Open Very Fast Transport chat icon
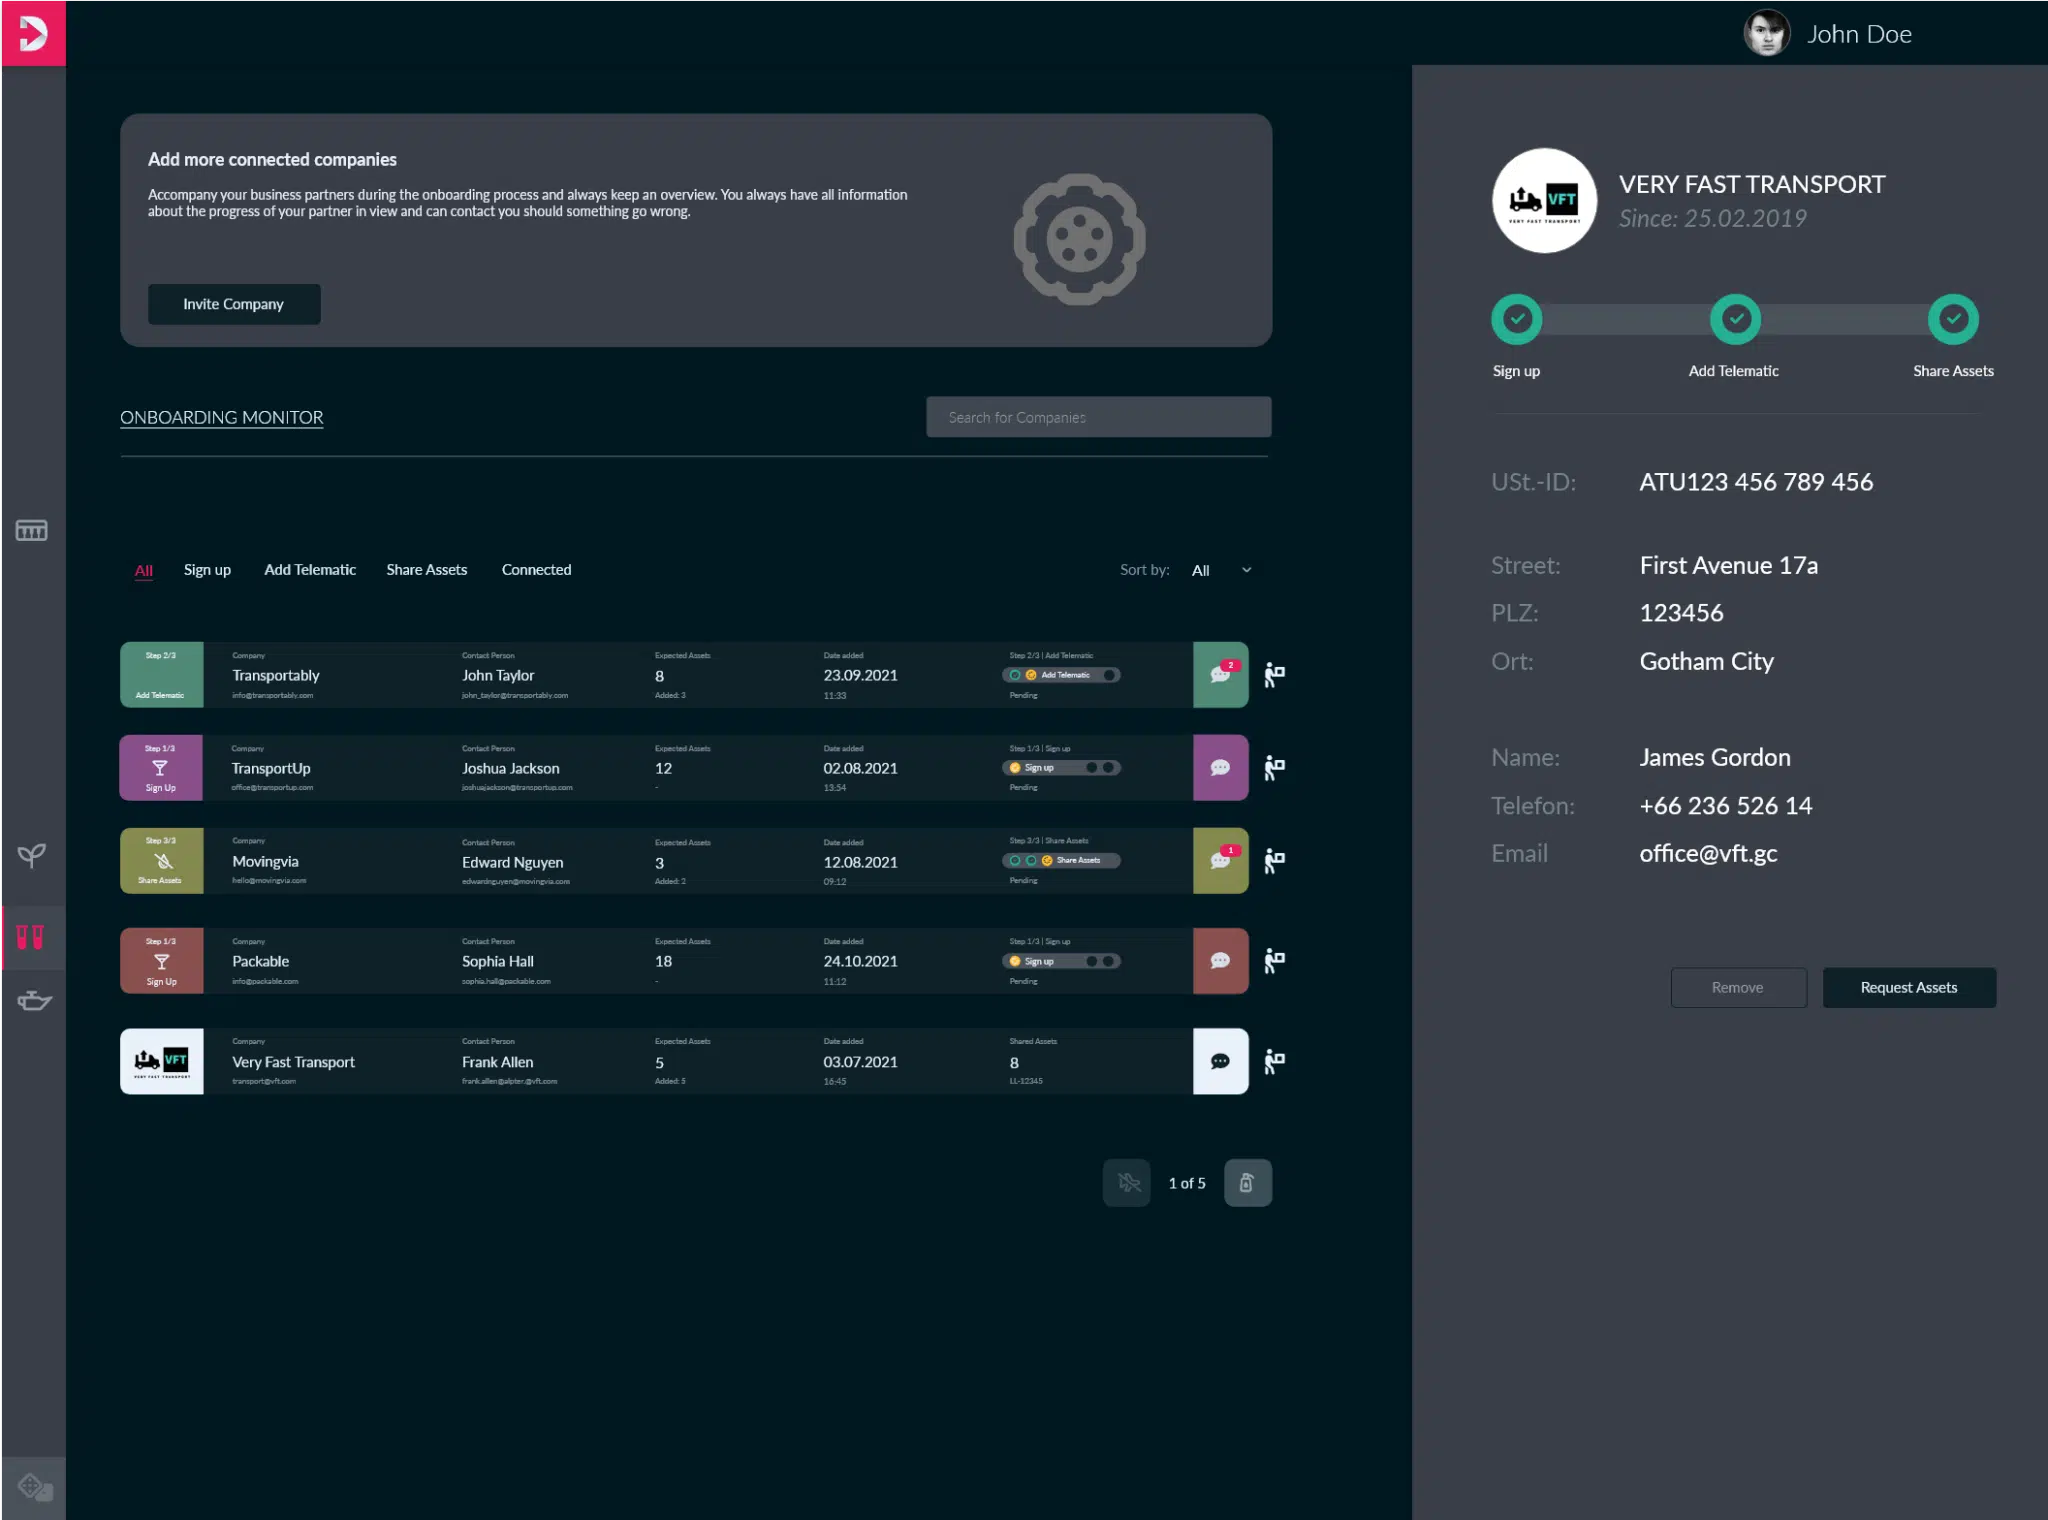Image resolution: width=2048 pixels, height=1520 pixels. (x=1220, y=1061)
